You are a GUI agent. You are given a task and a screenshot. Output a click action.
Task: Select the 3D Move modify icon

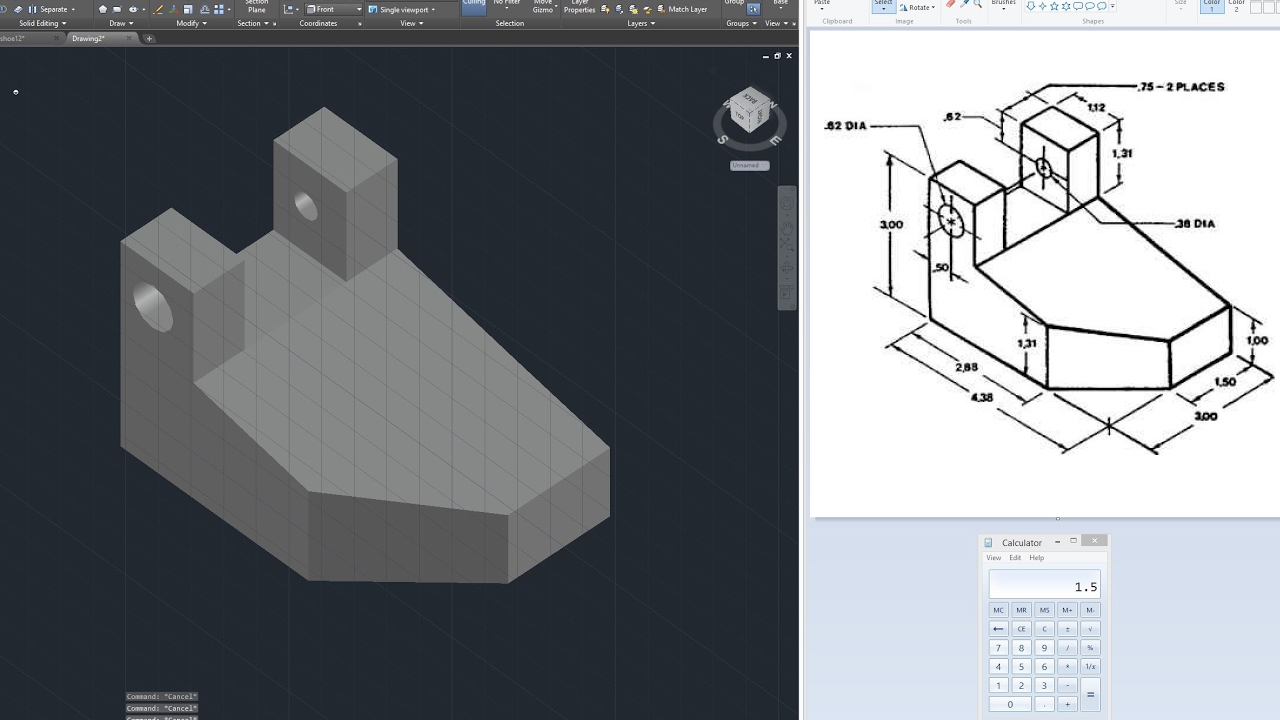[173, 9]
